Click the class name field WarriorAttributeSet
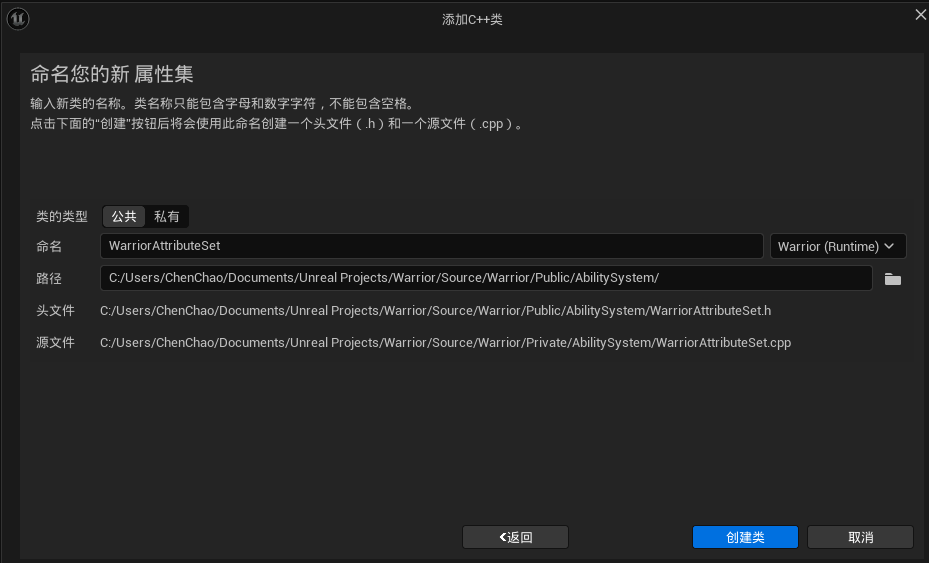929x563 pixels. (431, 246)
